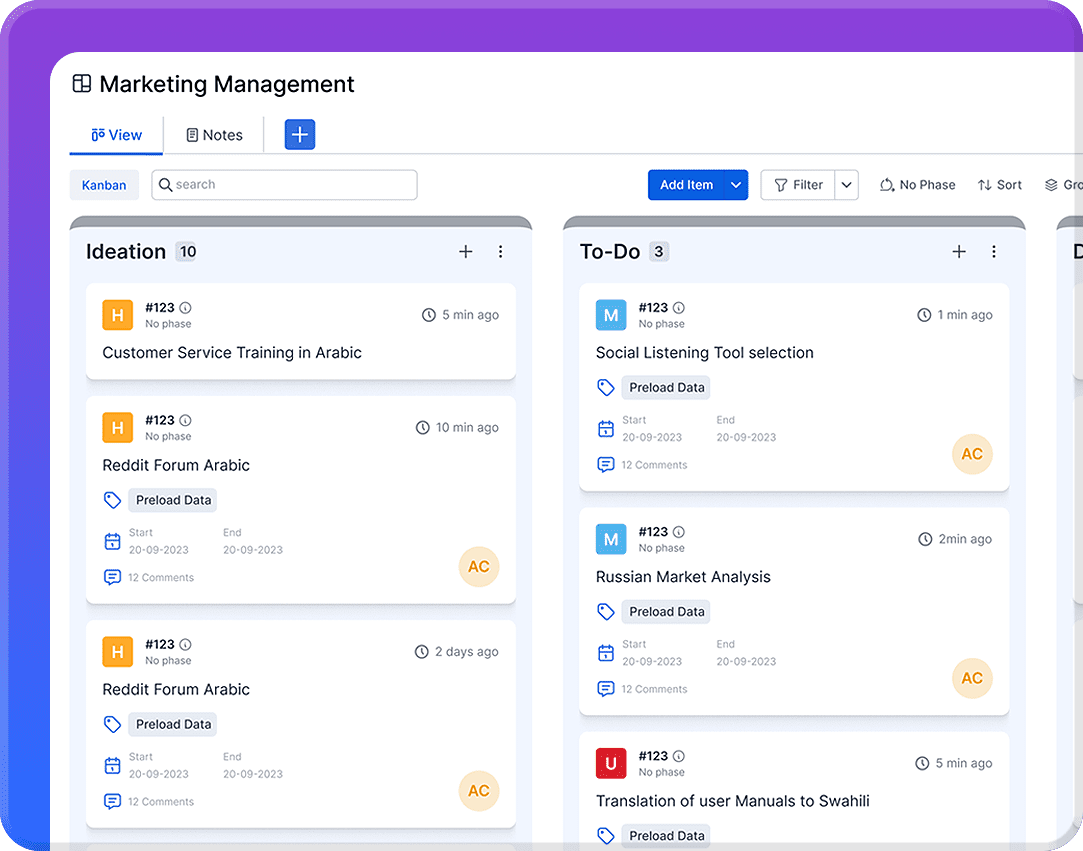Click the Group layers icon
Screen dimensions: 1083x851
[1051, 184]
